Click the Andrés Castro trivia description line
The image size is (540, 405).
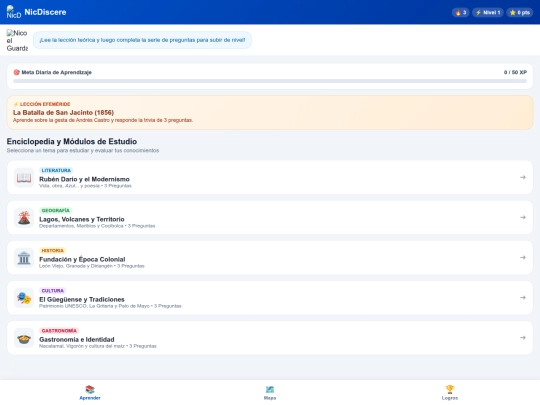tap(103, 120)
